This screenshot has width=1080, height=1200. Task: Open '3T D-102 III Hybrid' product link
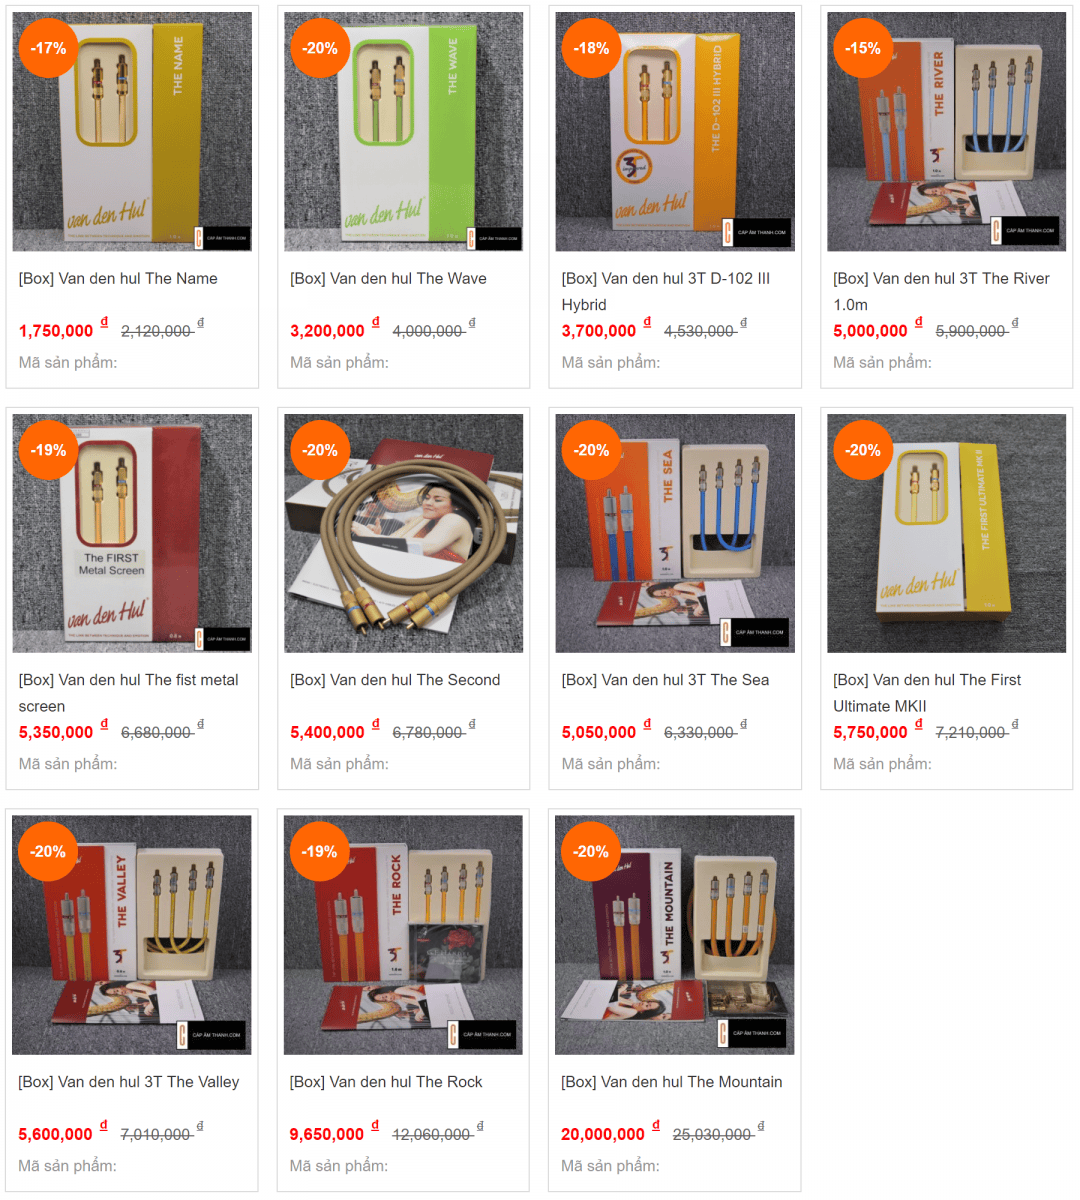pos(666,292)
